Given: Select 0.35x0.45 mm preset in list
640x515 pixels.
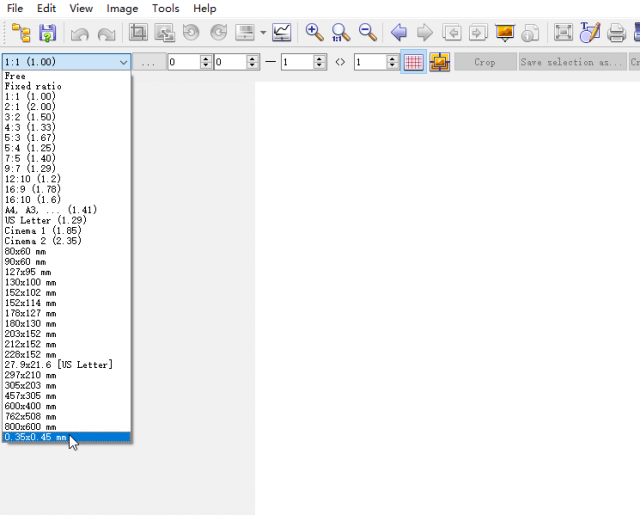Looking at the screenshot, I should [x=36, y=437].
